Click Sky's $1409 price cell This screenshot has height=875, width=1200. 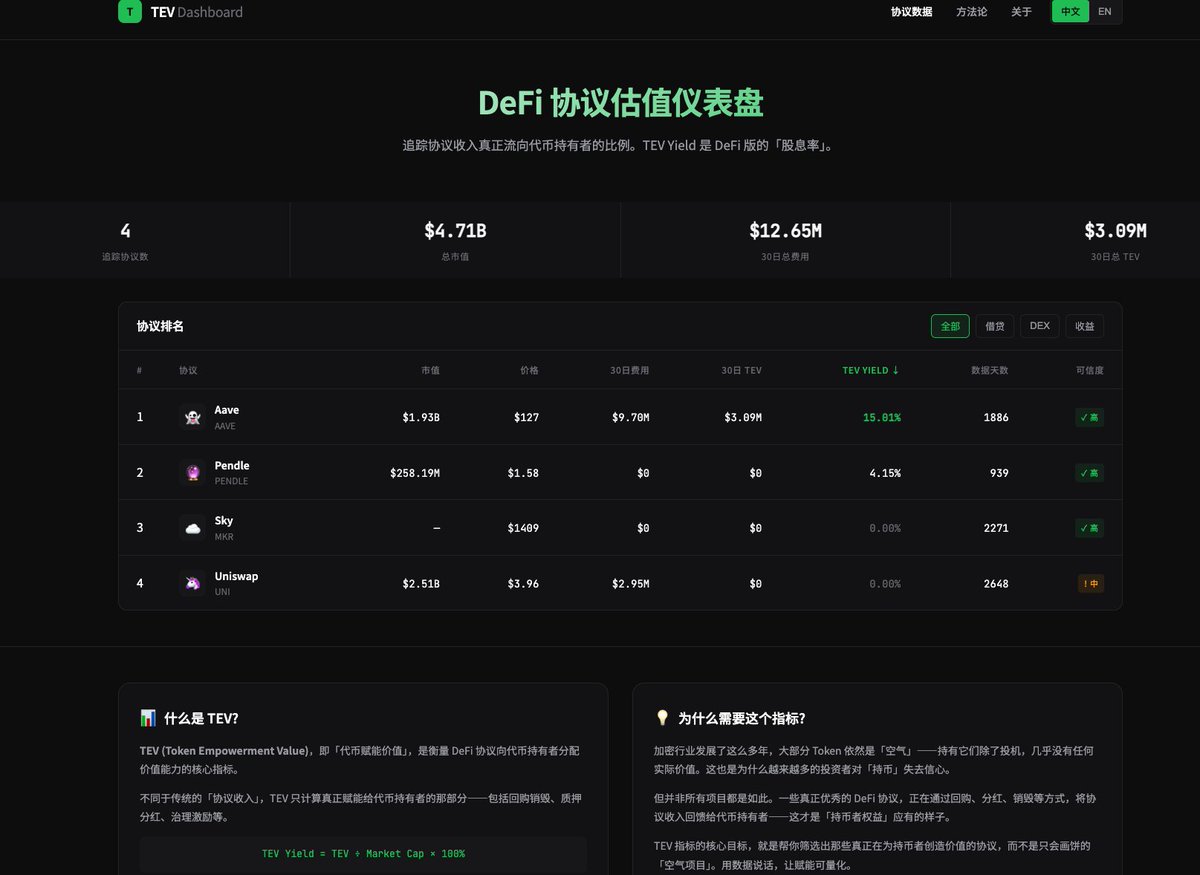click(523, 528)
